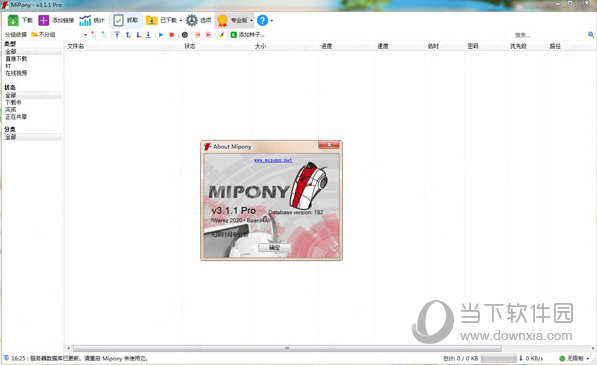Click the status bar database update message
597x365 pixels.
pyautogui.click(x=79, y=359)
